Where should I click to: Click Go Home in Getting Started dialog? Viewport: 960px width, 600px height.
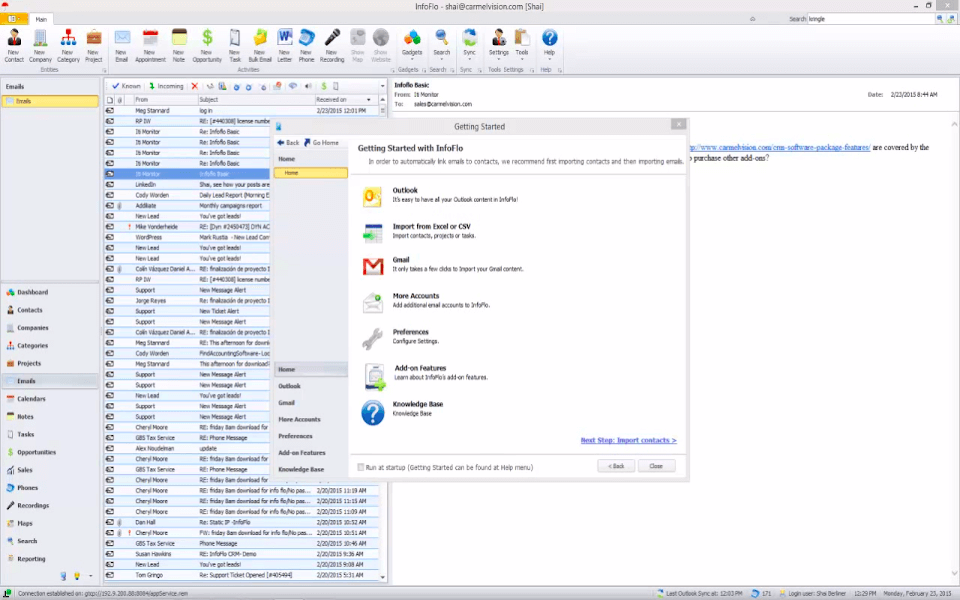[321, 143]
